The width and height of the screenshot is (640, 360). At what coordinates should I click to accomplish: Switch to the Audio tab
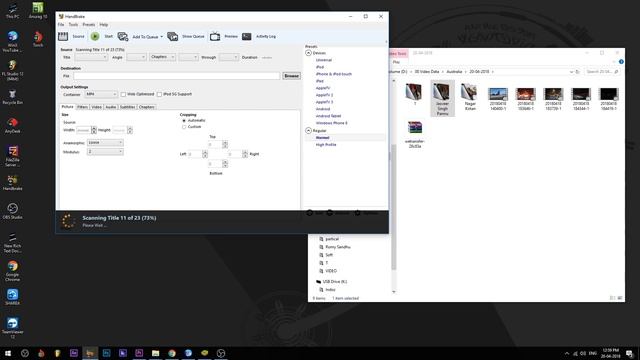point(111,107)
